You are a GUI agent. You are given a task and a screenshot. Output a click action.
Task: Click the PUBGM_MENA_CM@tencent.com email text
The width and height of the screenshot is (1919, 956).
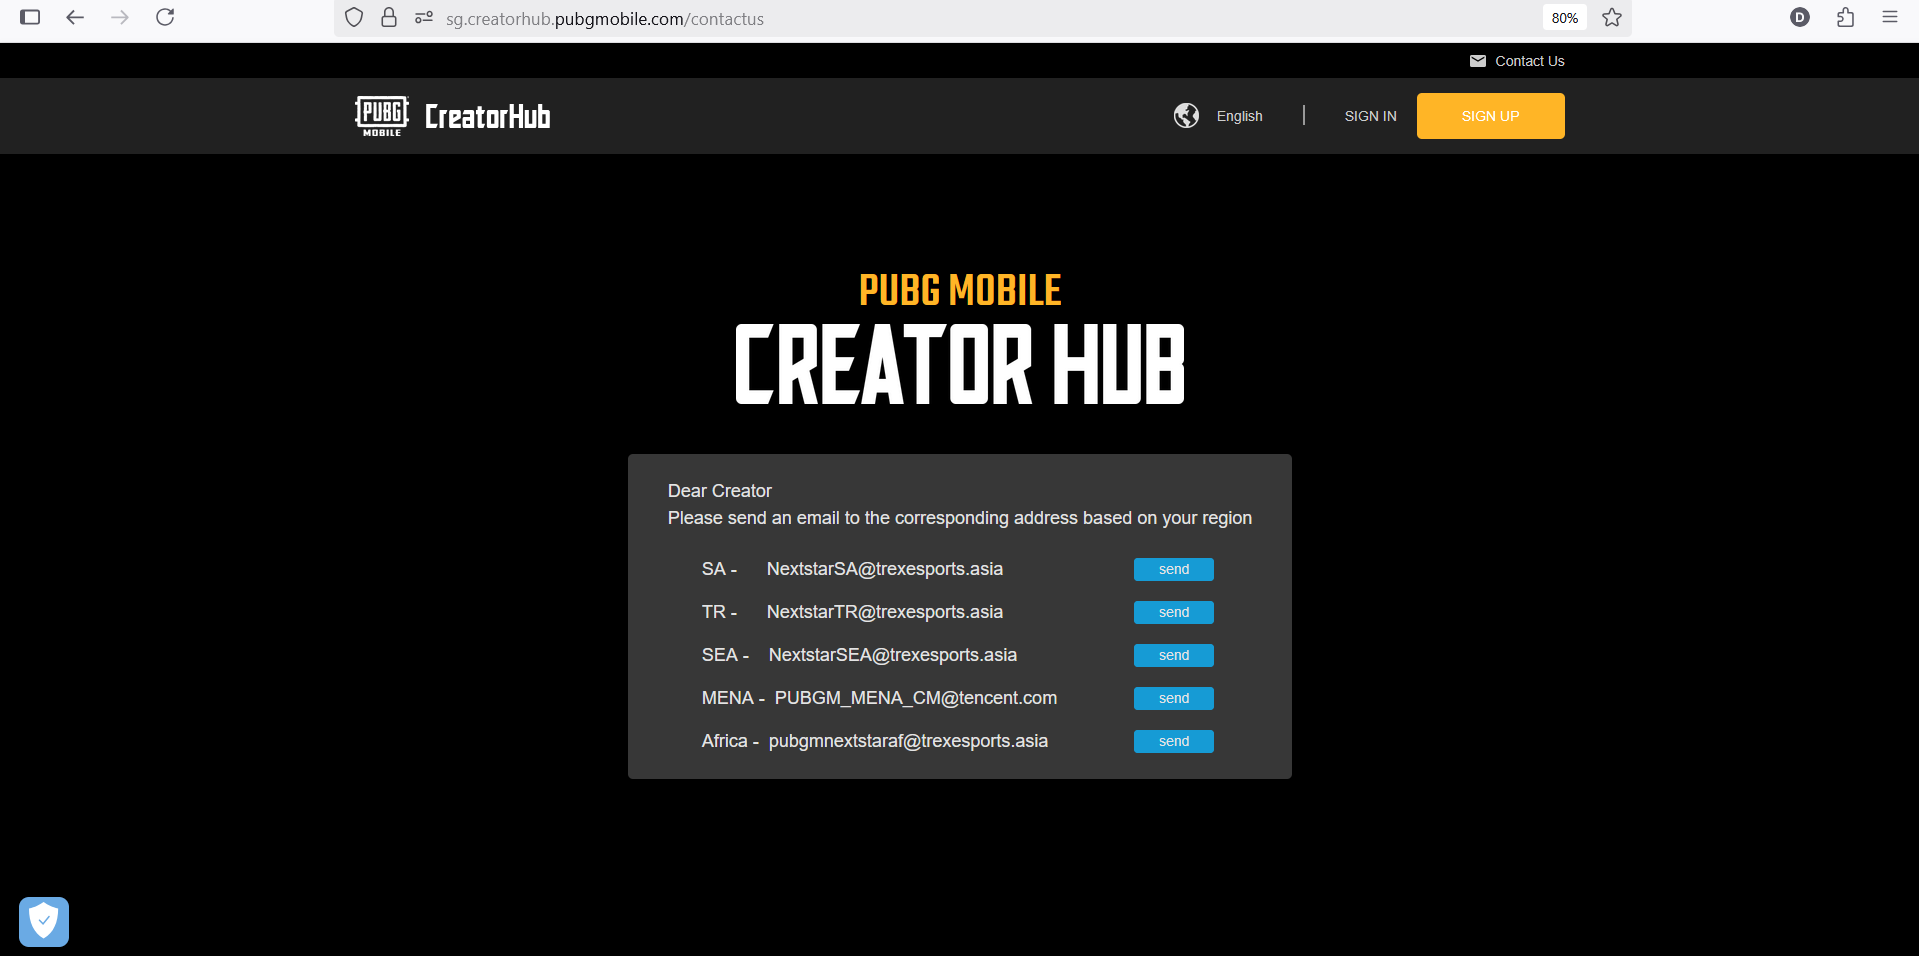916,698
